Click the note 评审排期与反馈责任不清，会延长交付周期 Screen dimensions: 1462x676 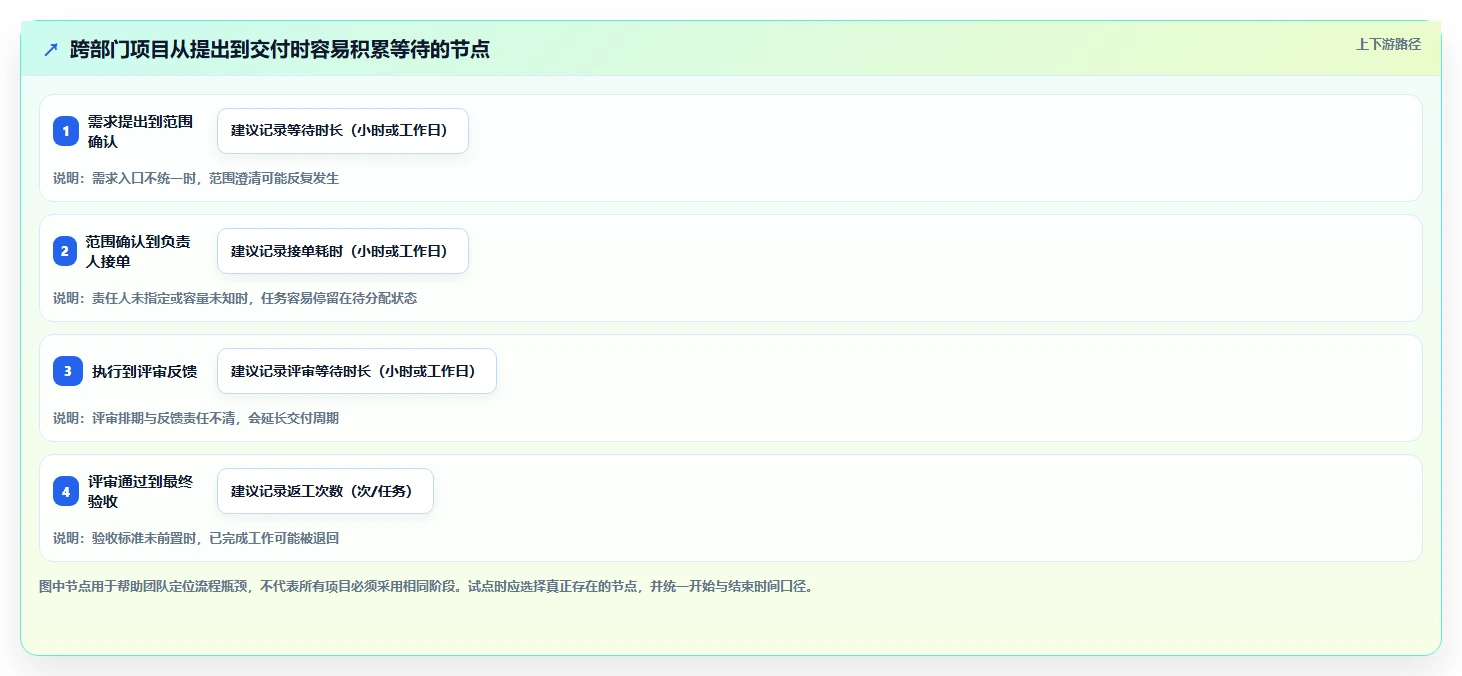[x=196, y=418]
